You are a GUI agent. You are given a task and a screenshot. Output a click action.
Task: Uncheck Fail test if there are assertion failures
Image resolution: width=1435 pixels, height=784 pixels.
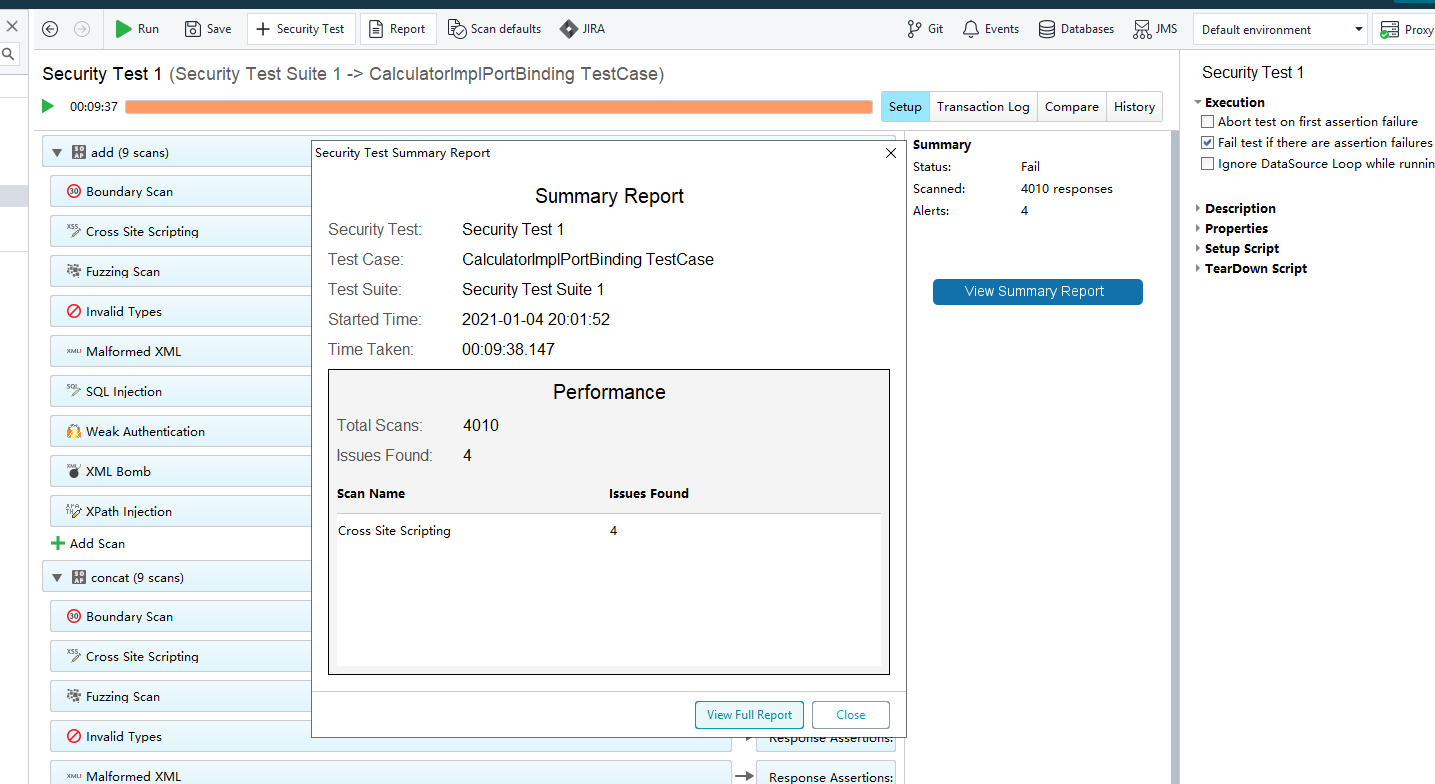pyautogui.click(x=1208, y=143)
